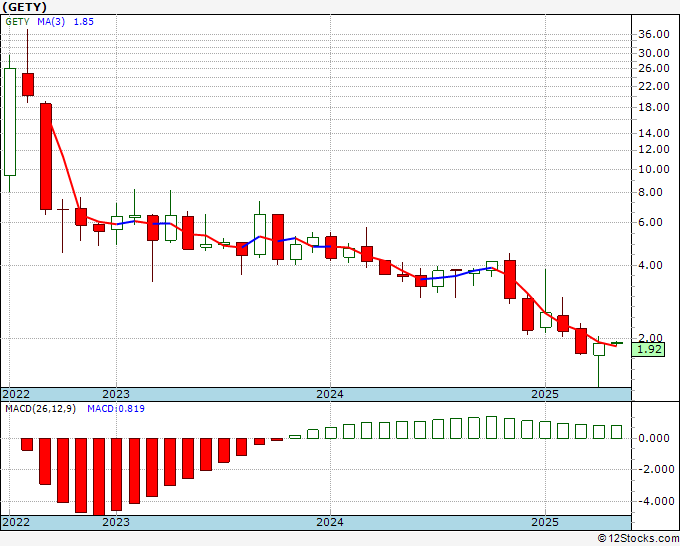Screen dimensions: 680x546
Task: Click the -4.000 MACD axis label
Action: pyautogui.click(x=656, y=502)
